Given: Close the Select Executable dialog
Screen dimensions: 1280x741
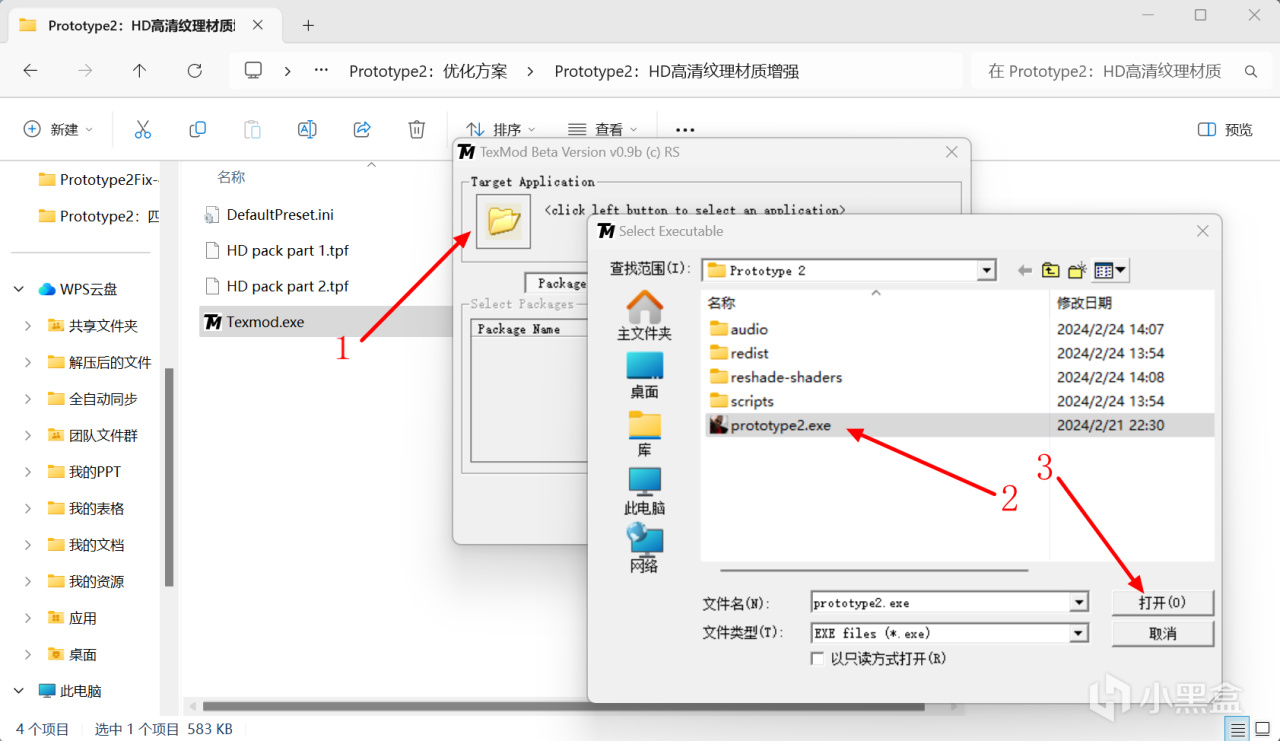Looking at the screenshot, I should pyautogui.click(x=1203, y=231).
